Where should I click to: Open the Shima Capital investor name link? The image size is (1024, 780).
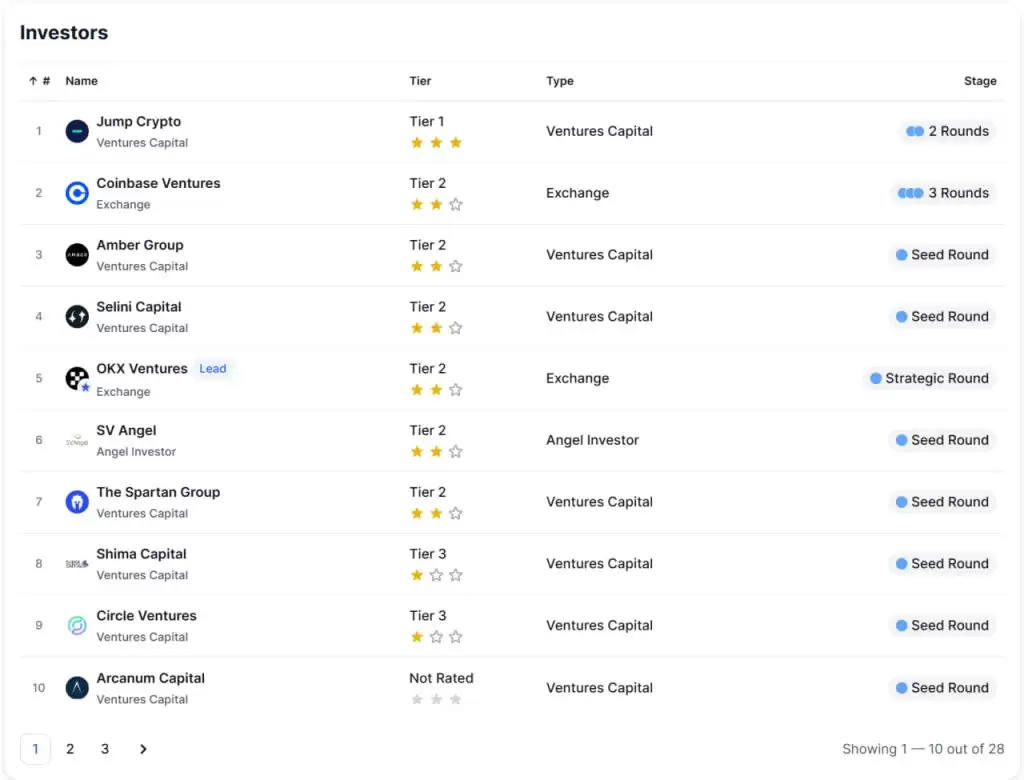(x=141, y=554)
